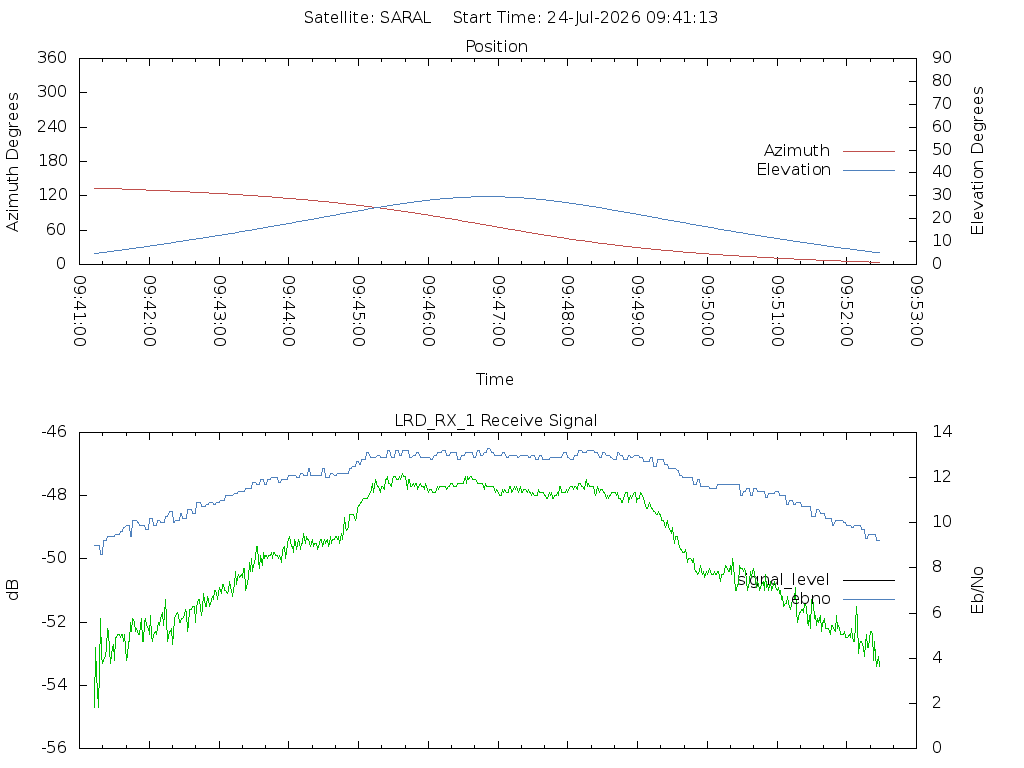Click the Start Time header text
Screen dimensions: 1024x768
tap(585, 18)
